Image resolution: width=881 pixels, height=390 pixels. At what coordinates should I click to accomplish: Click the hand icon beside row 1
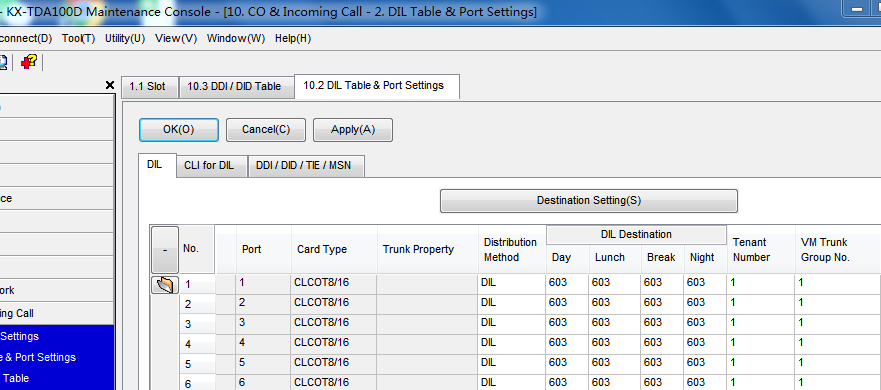click(165, 285)
